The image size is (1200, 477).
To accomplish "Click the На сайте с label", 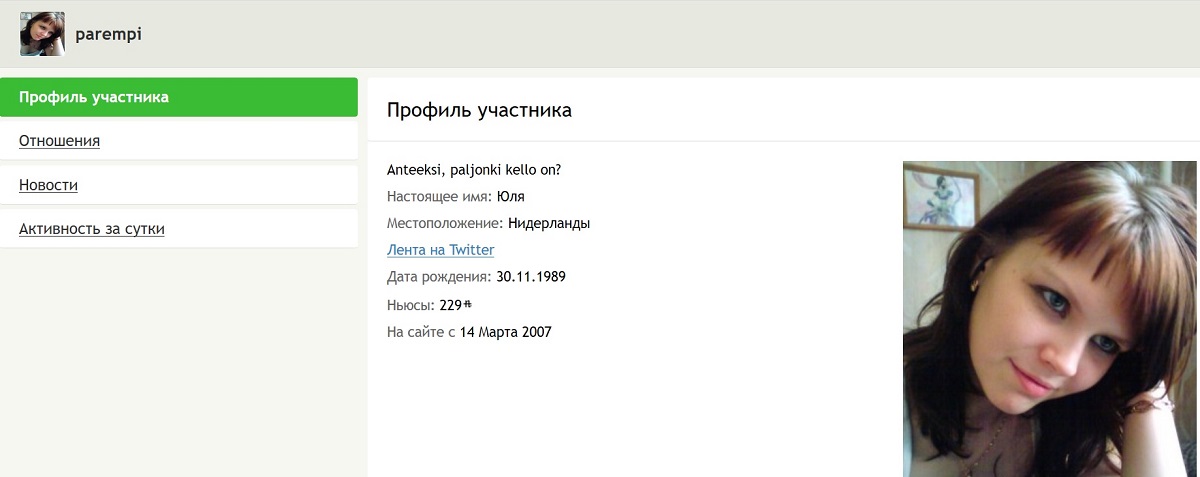I will click(x=421, y=332).
